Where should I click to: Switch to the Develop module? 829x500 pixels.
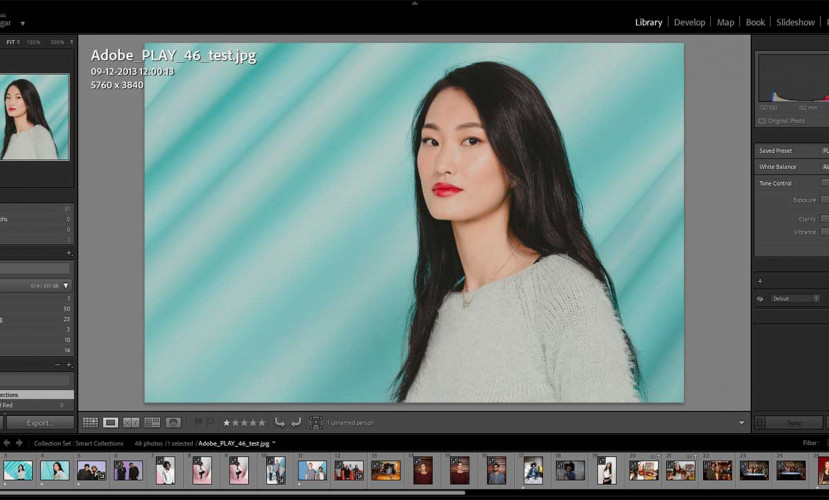689,22
